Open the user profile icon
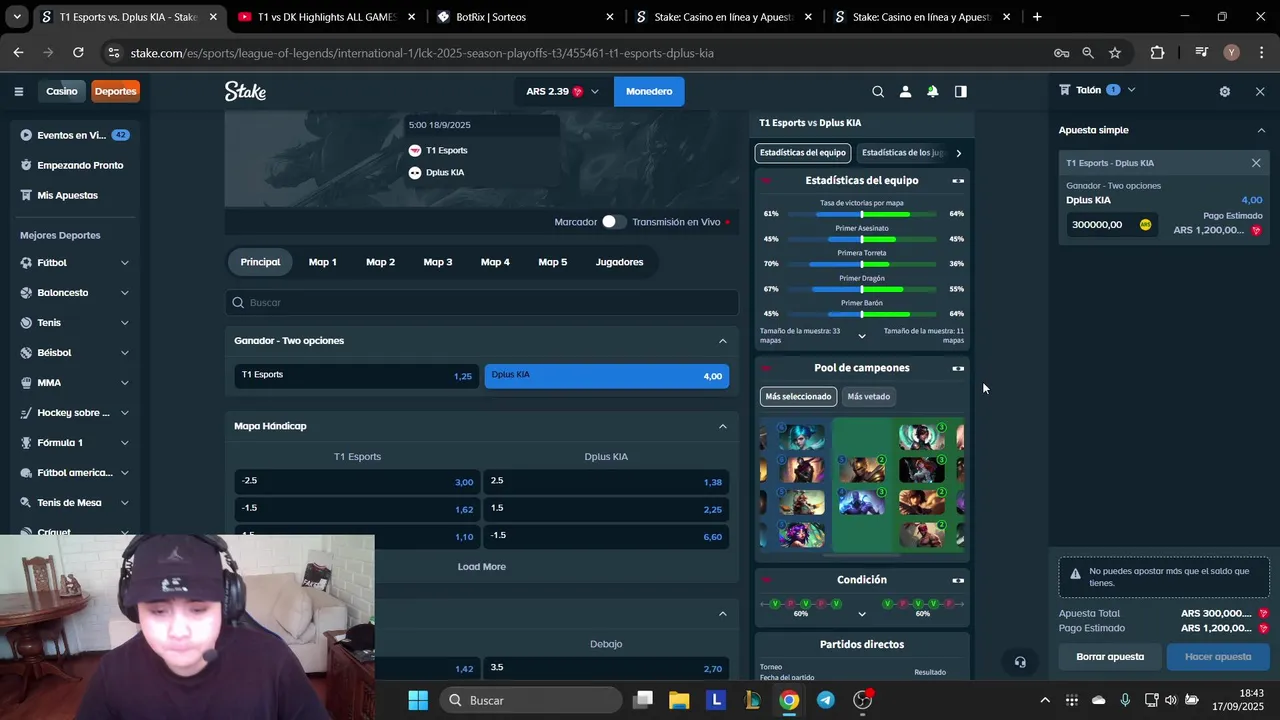This screenshot has height=720, width=1280. click(x=905, y=91)
